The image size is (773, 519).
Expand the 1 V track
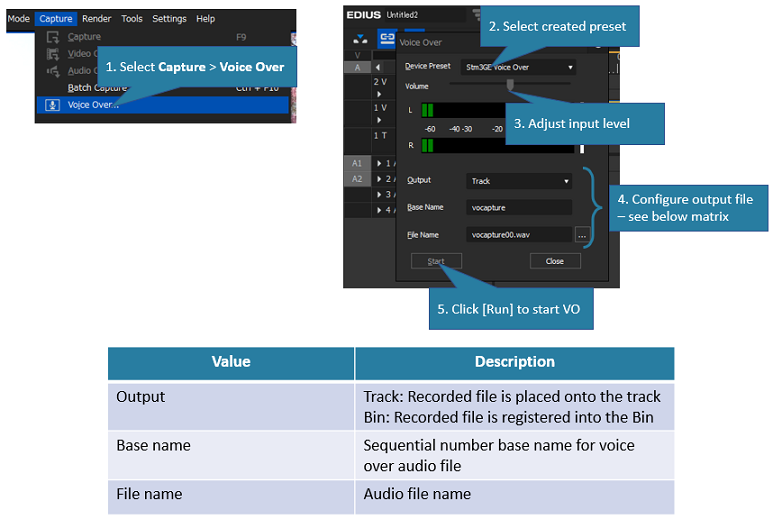(379, 120)
